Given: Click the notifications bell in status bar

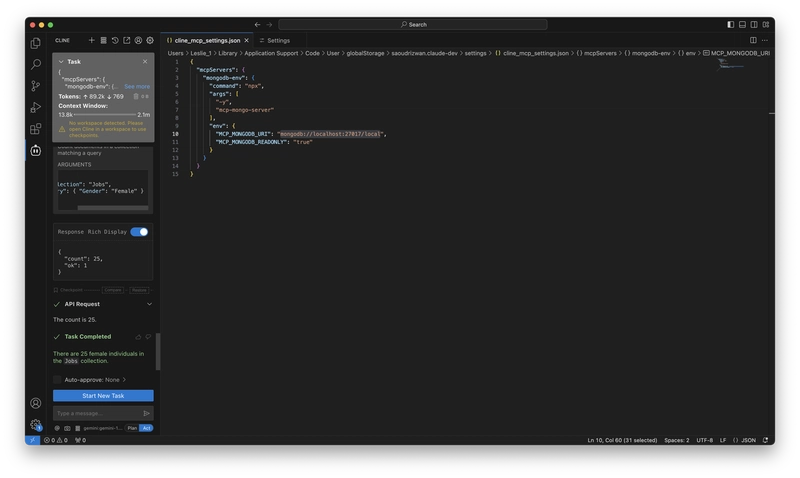Looking at the screenshot, I should click(x=765, y=440).
